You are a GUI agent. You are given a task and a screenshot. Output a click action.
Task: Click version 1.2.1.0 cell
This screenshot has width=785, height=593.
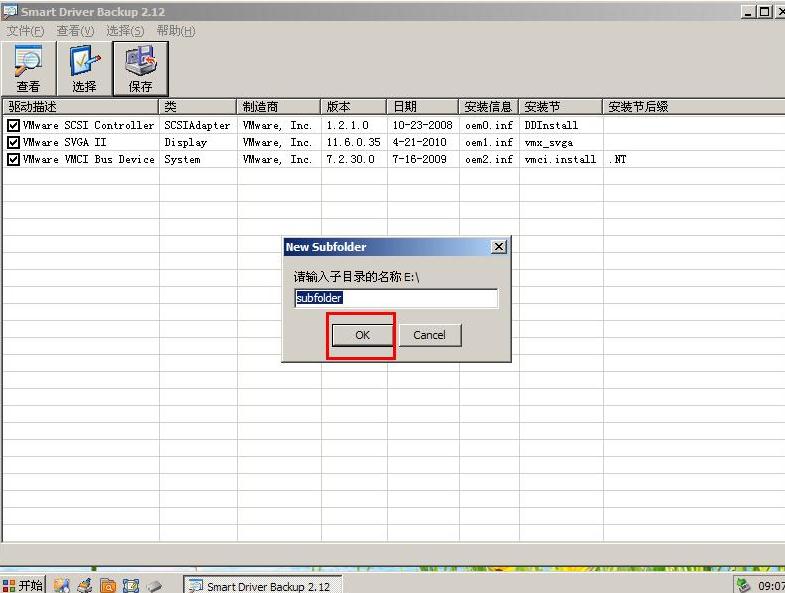pyautogui.click(x=347, y=125)
